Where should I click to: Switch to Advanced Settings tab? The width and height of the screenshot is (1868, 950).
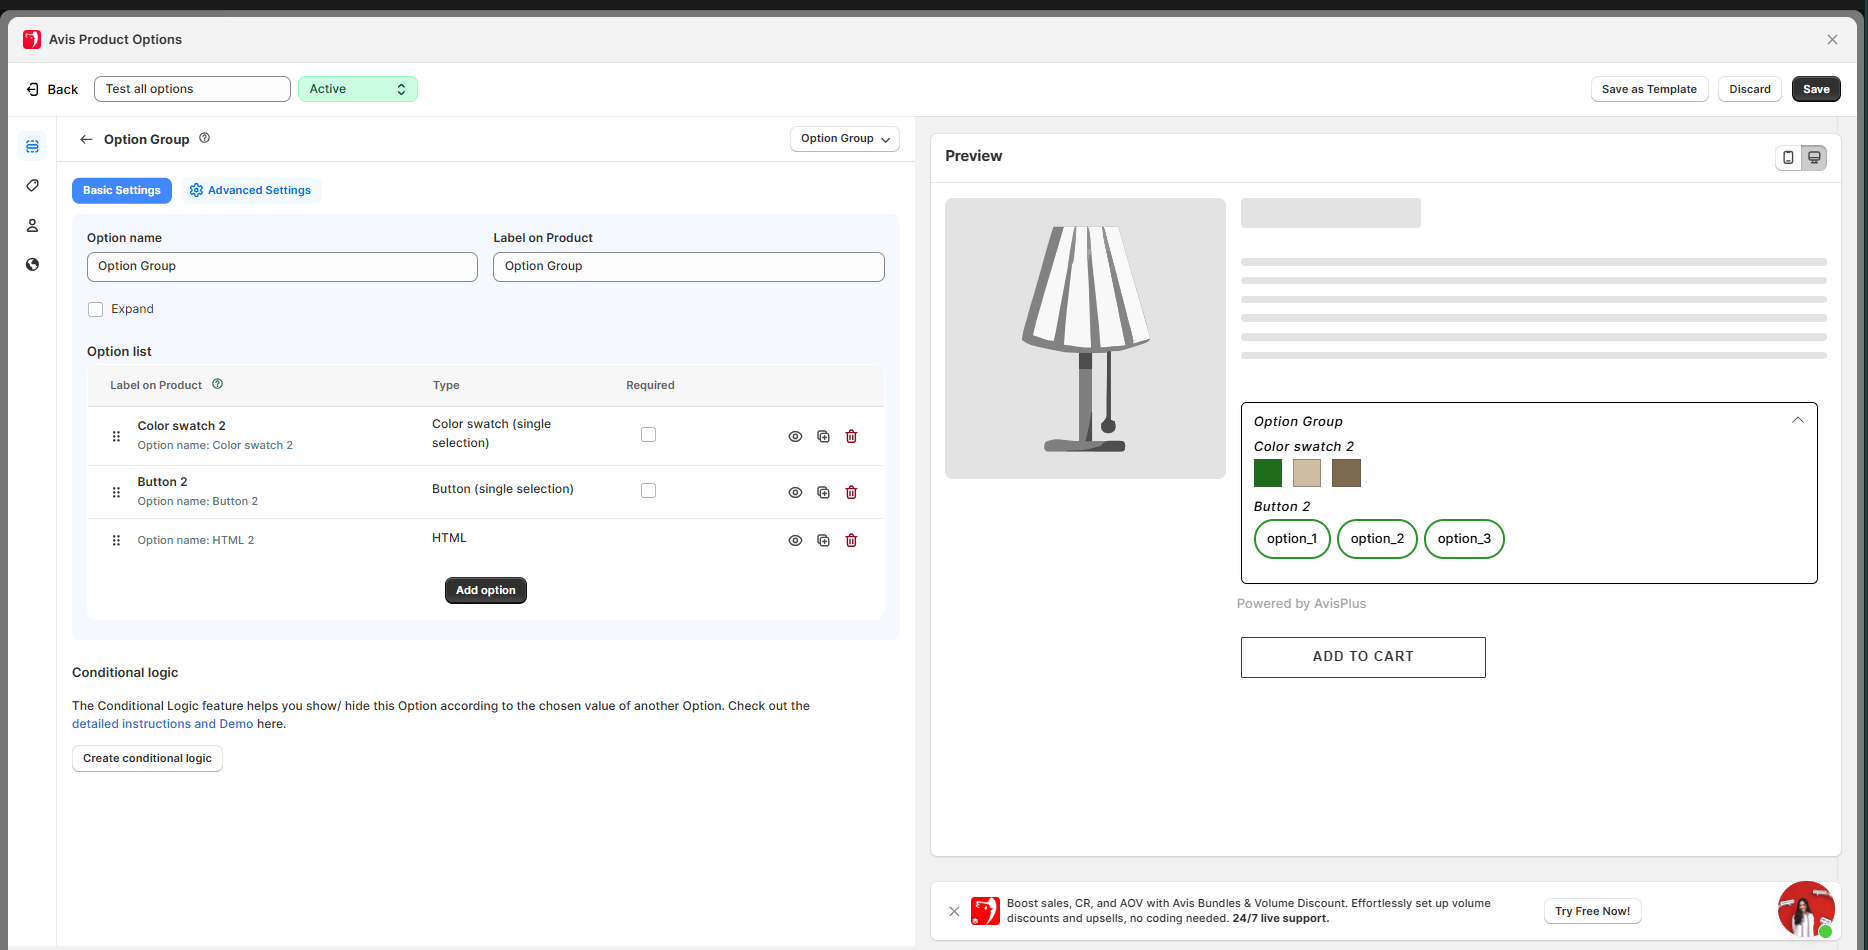pyautogui.click(x=250, y=190)
